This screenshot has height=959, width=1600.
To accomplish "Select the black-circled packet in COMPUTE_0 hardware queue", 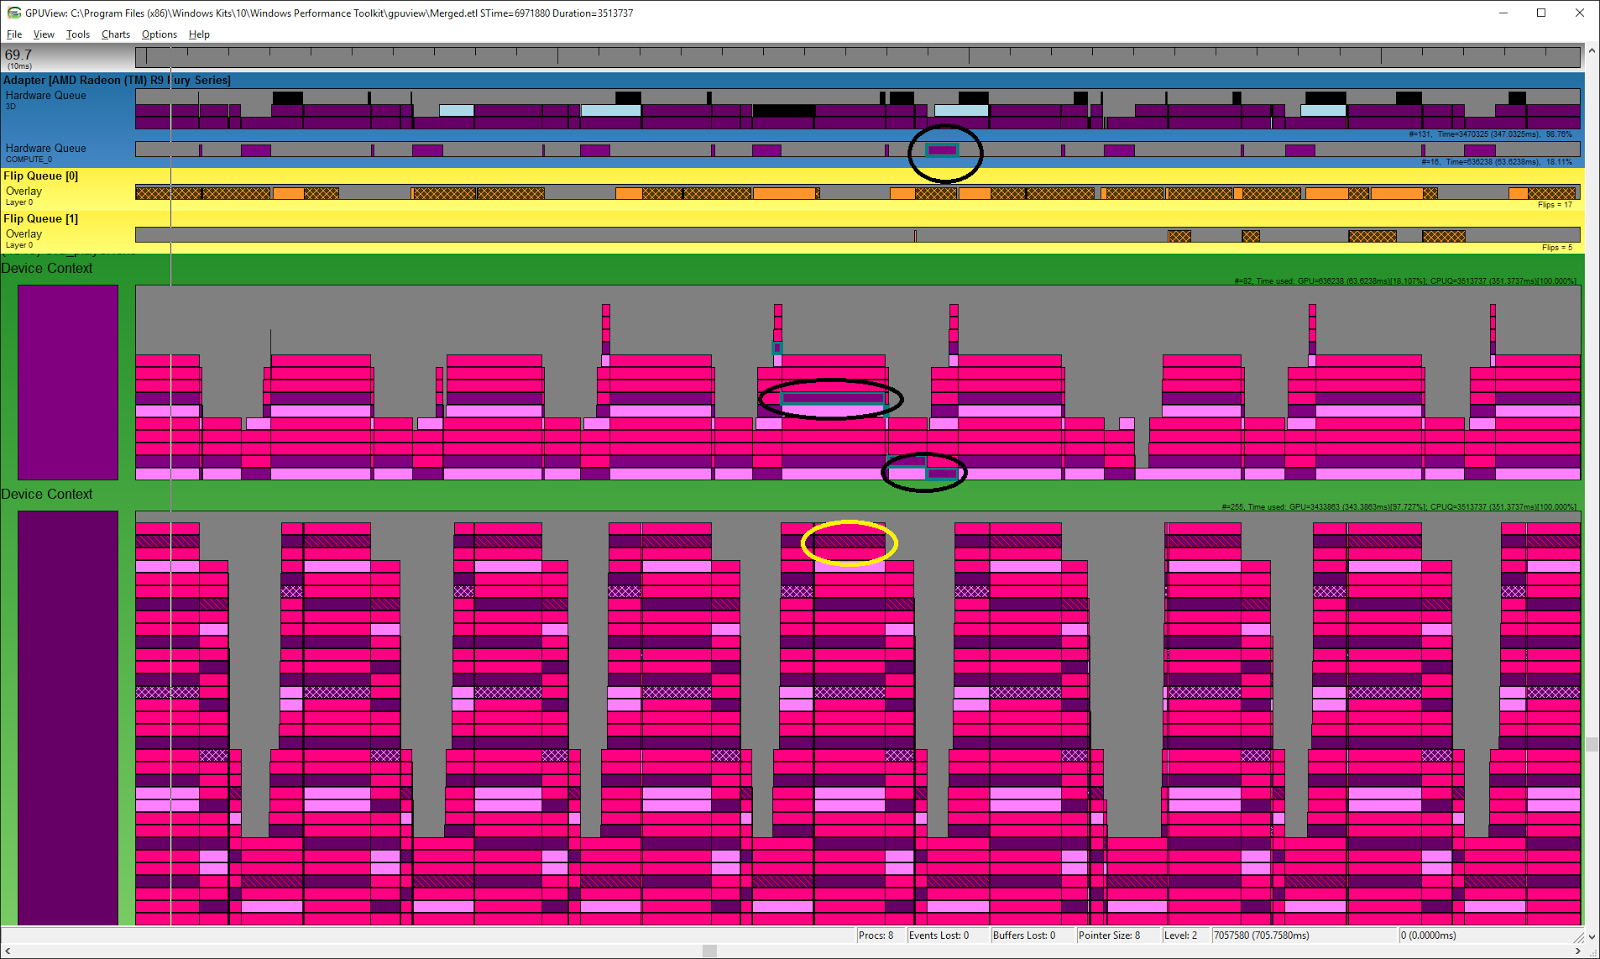I will (x=942, y=151).
